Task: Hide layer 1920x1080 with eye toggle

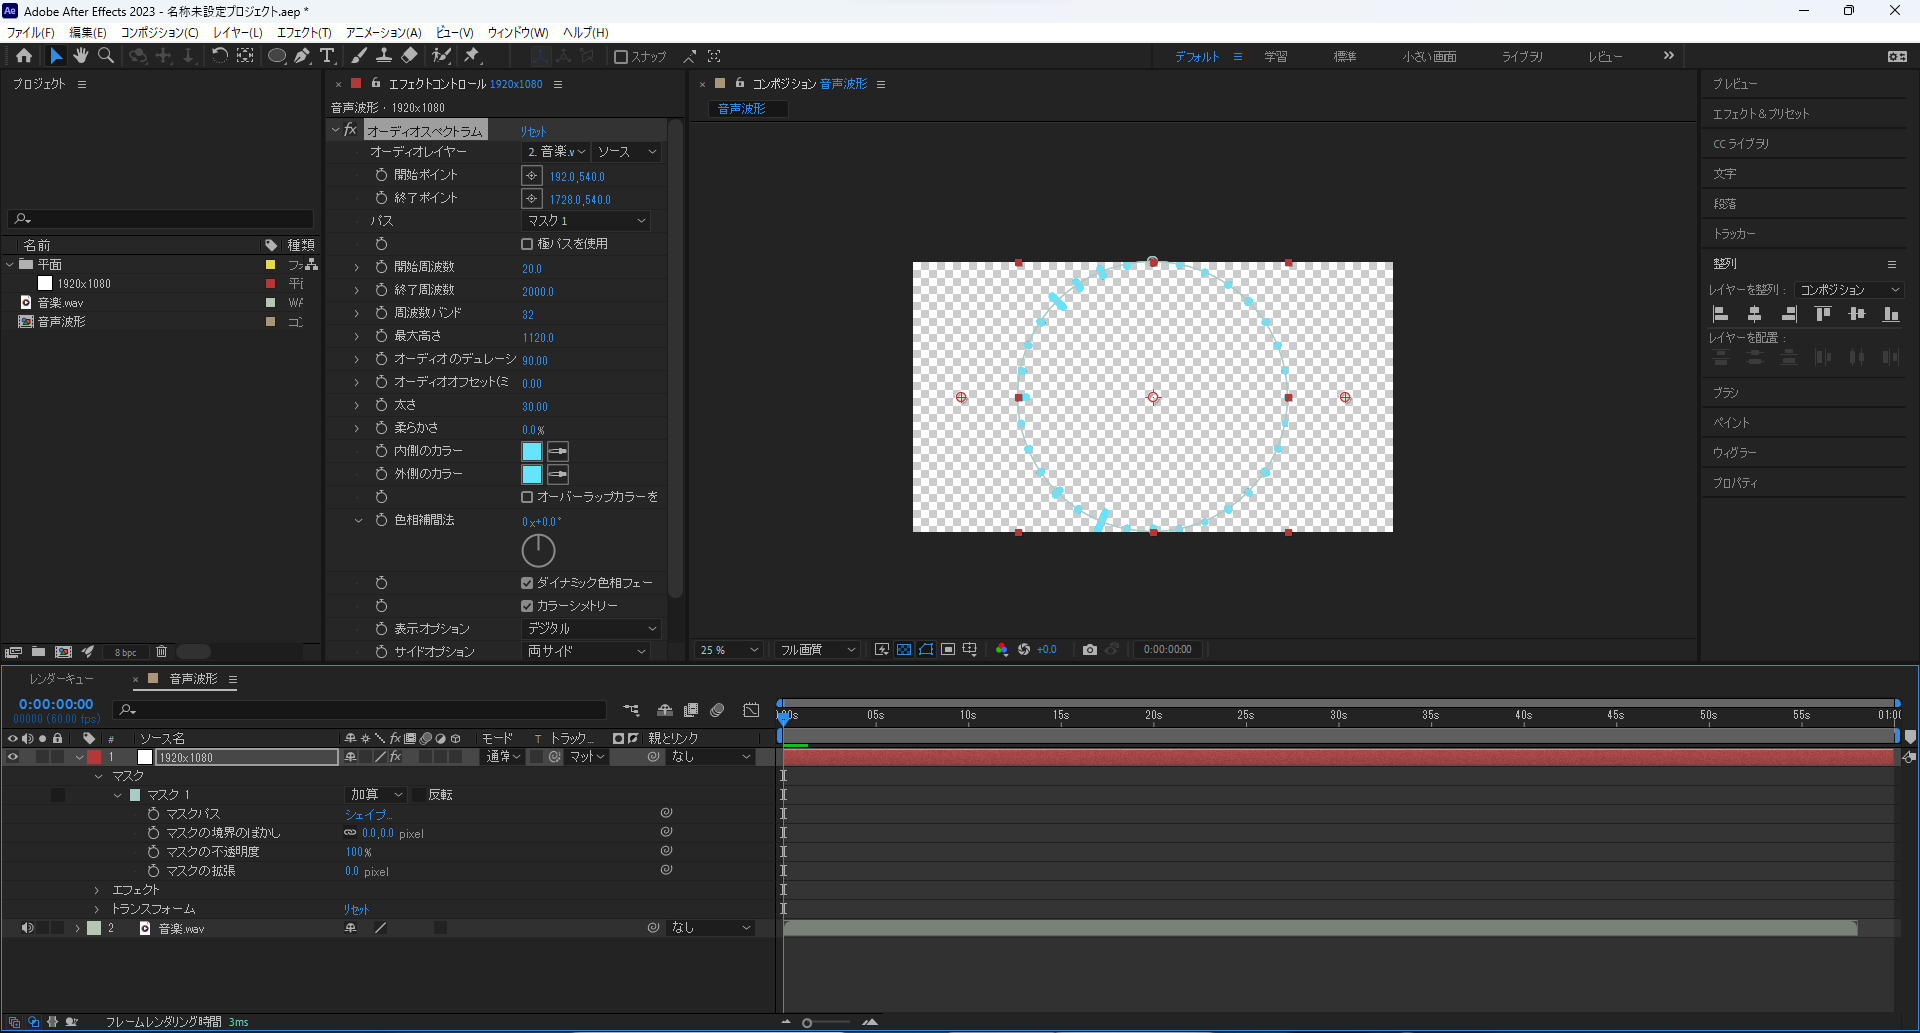Action: 13,757
